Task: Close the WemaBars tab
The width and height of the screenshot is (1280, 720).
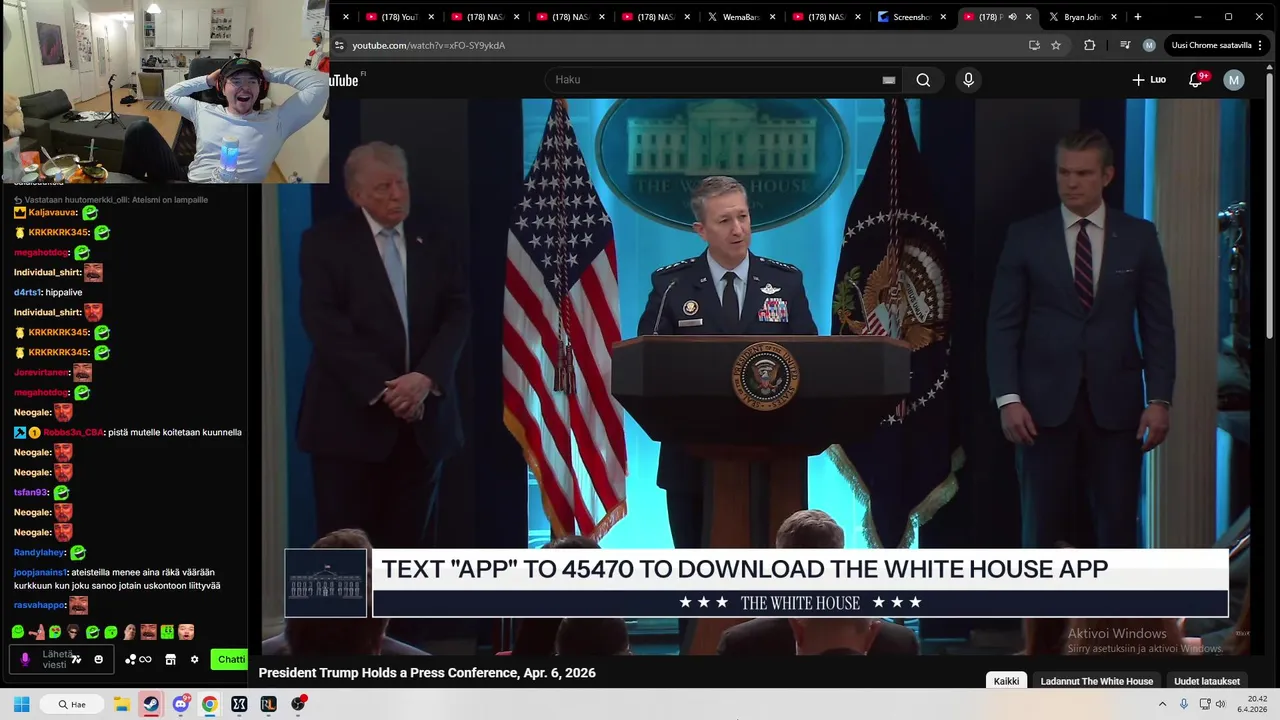Action: 772,17
